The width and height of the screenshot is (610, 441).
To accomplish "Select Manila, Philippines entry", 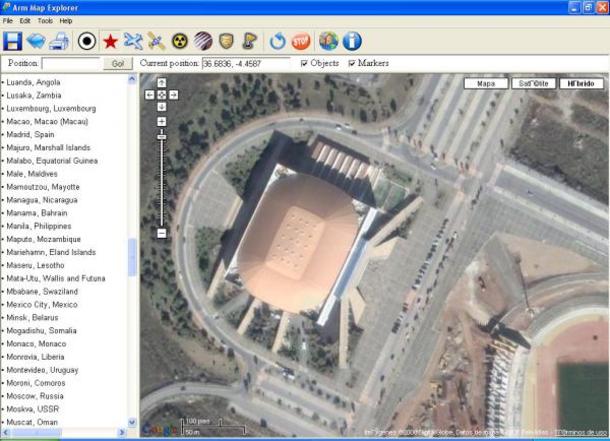I will pos(39,226).
